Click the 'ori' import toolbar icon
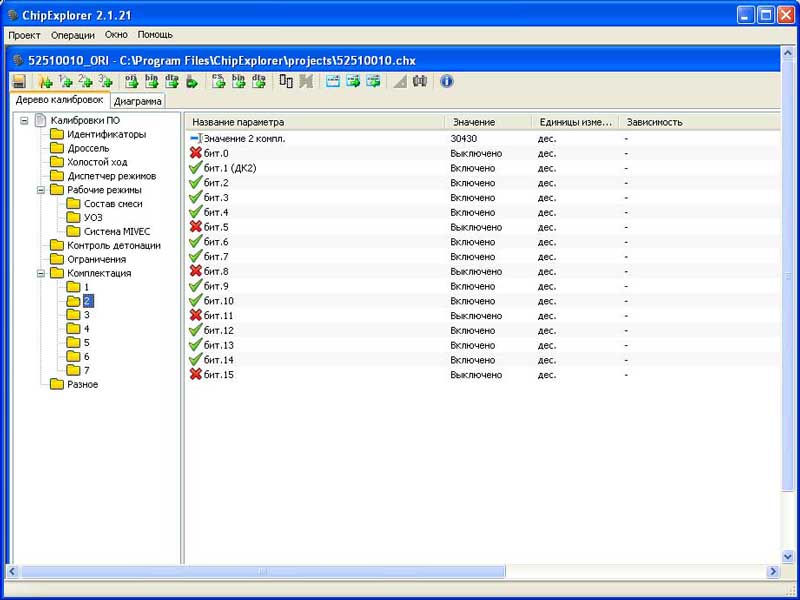 (x=132, y=81)
